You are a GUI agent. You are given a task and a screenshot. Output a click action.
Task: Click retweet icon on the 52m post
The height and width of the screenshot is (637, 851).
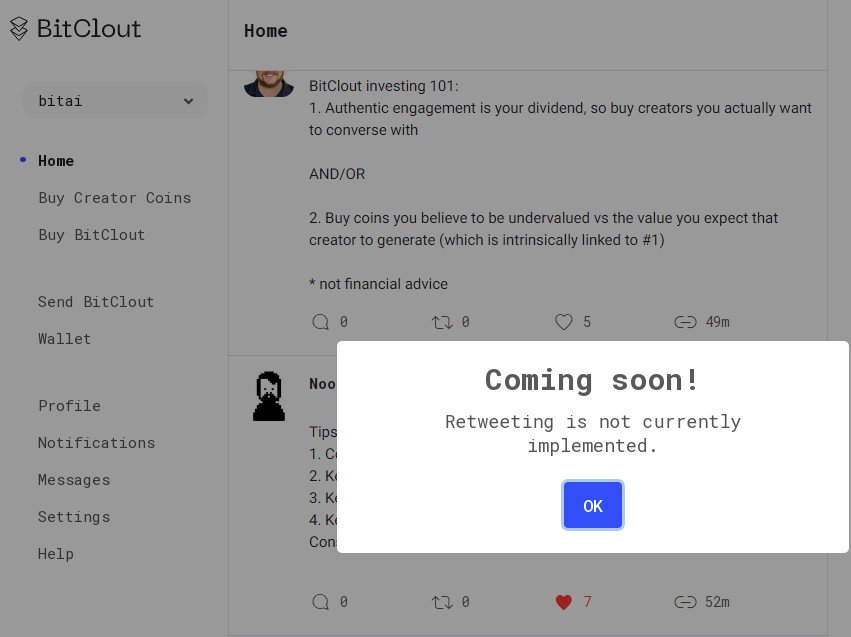(442, 602)
